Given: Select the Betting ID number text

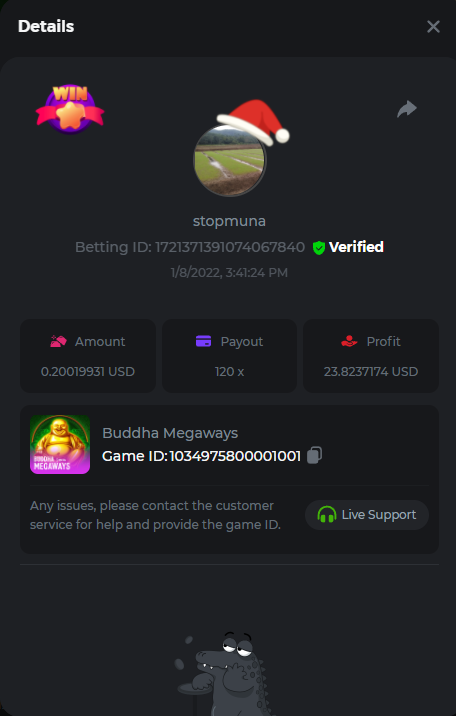Looking at the screenshot, I should 230,247.
